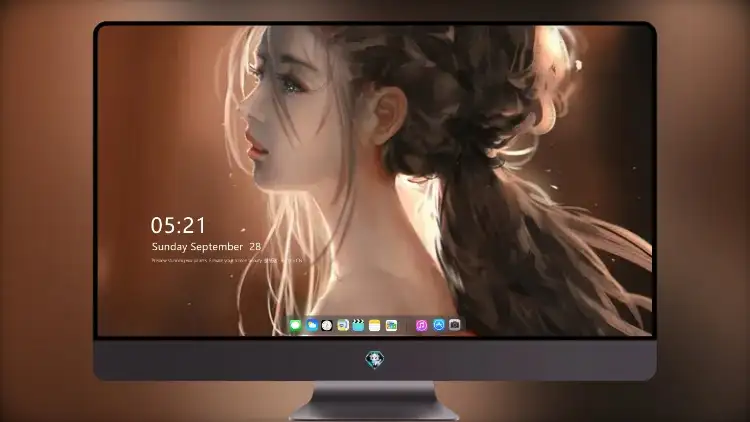Open the green Messages app in dock
Viewport: 750px width, 422px height.
click(x=295, y=325)
